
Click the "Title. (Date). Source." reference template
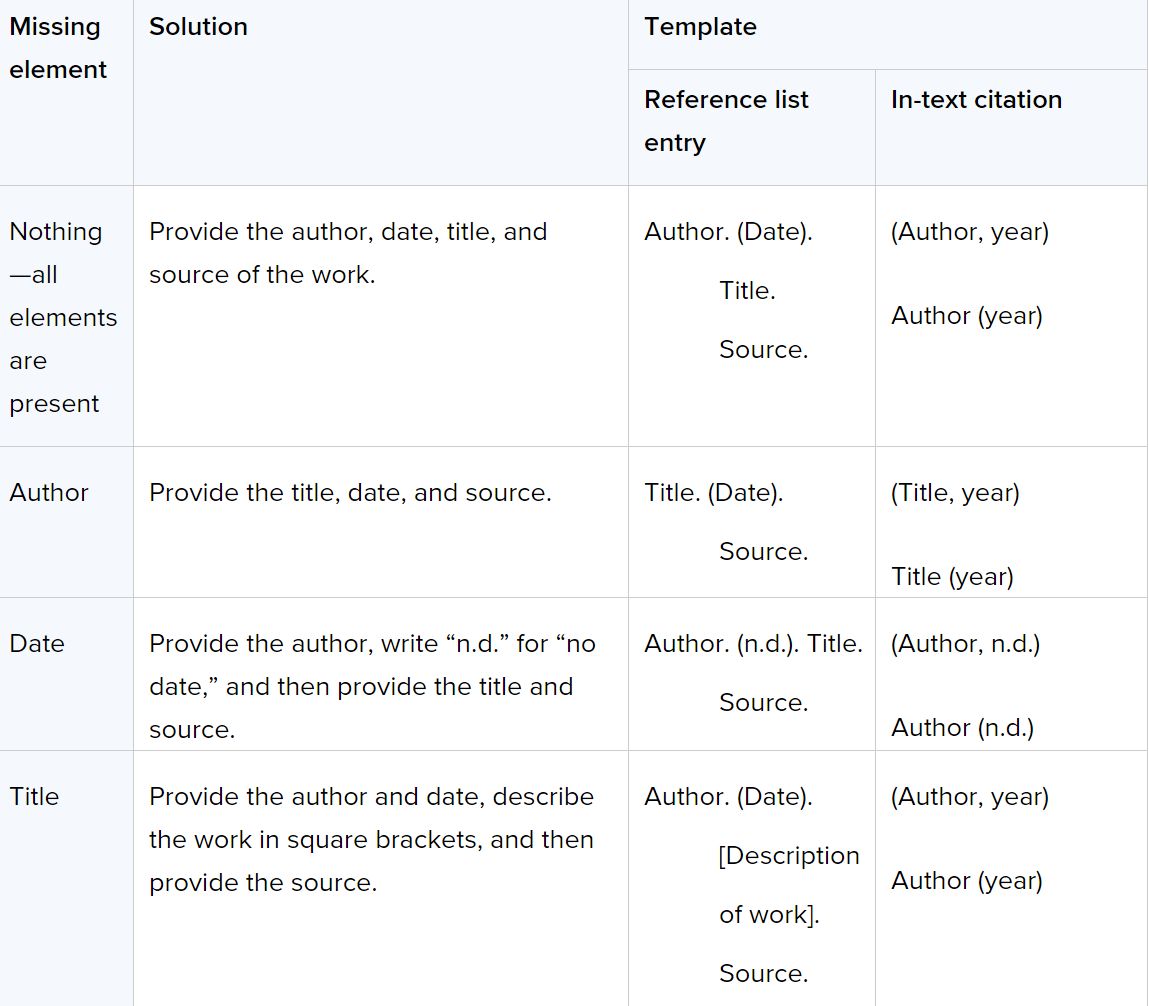click(x=714, y=493)
